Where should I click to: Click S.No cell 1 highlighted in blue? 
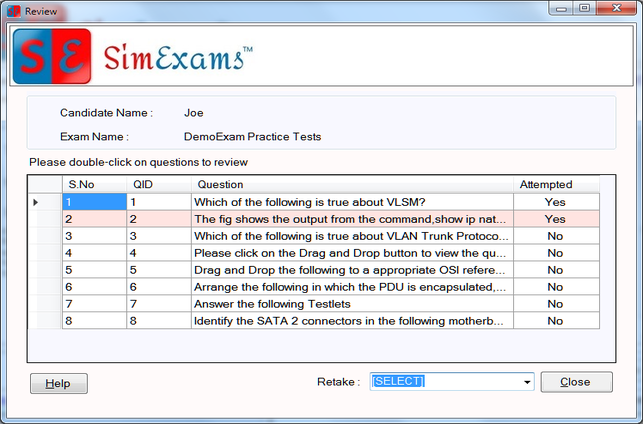pos(94,202)
